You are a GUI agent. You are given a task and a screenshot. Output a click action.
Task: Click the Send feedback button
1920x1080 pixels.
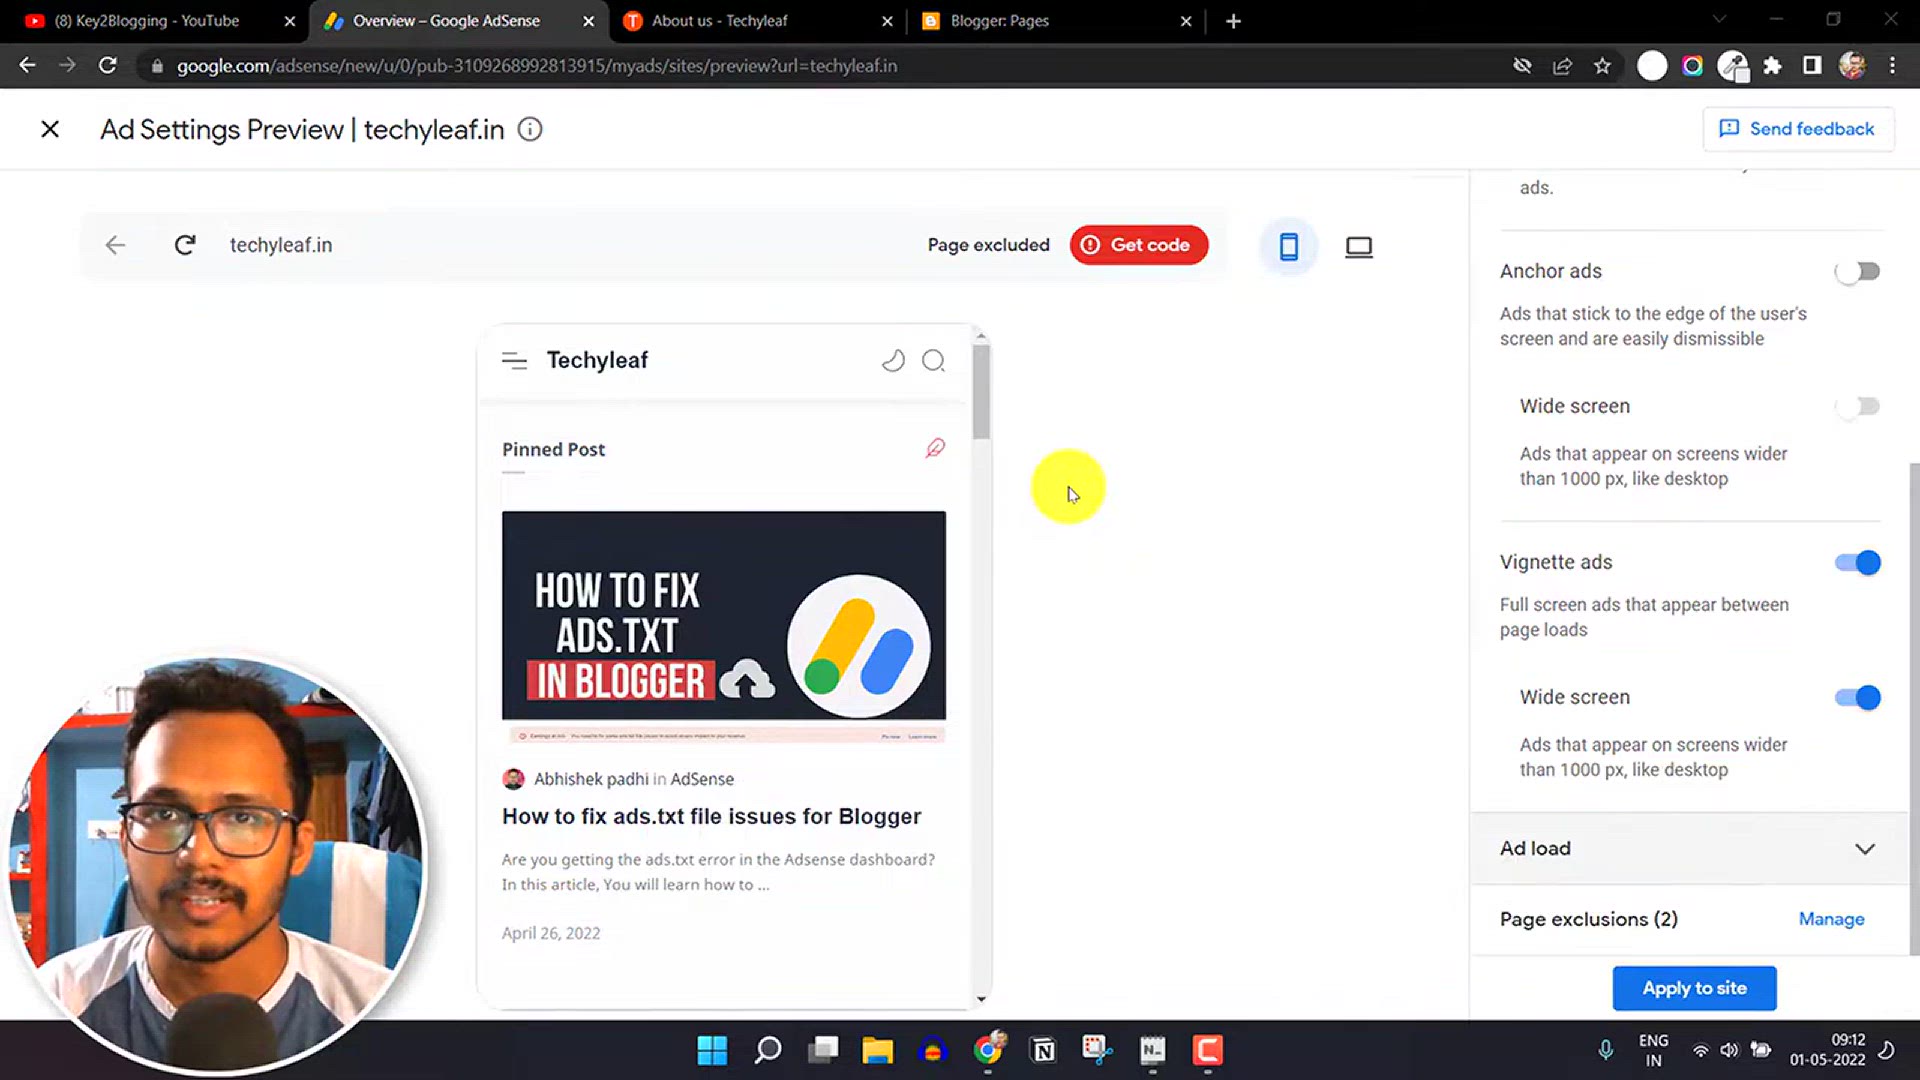pyautogui.click(x=1798, y=129)
